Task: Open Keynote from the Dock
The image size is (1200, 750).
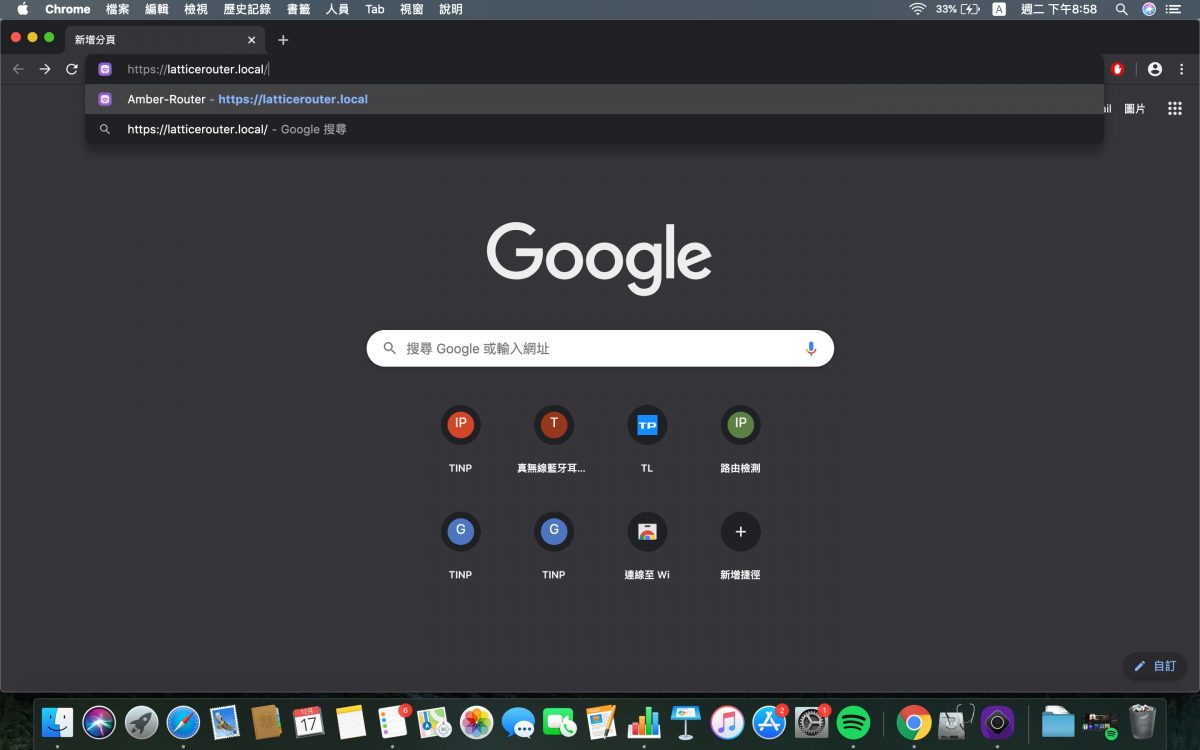Action: (x=686, y=722)
